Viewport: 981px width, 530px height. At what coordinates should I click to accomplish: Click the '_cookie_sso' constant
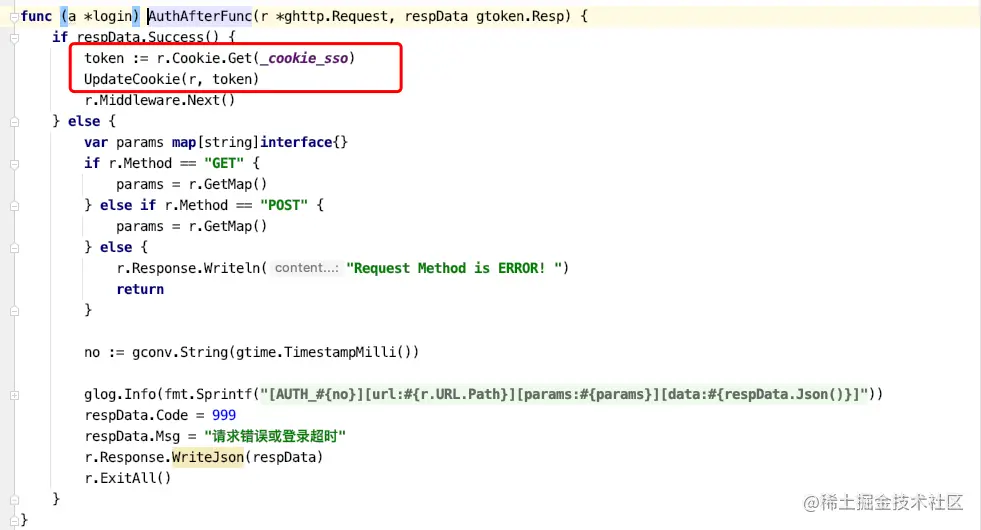(x=304, y=58)
